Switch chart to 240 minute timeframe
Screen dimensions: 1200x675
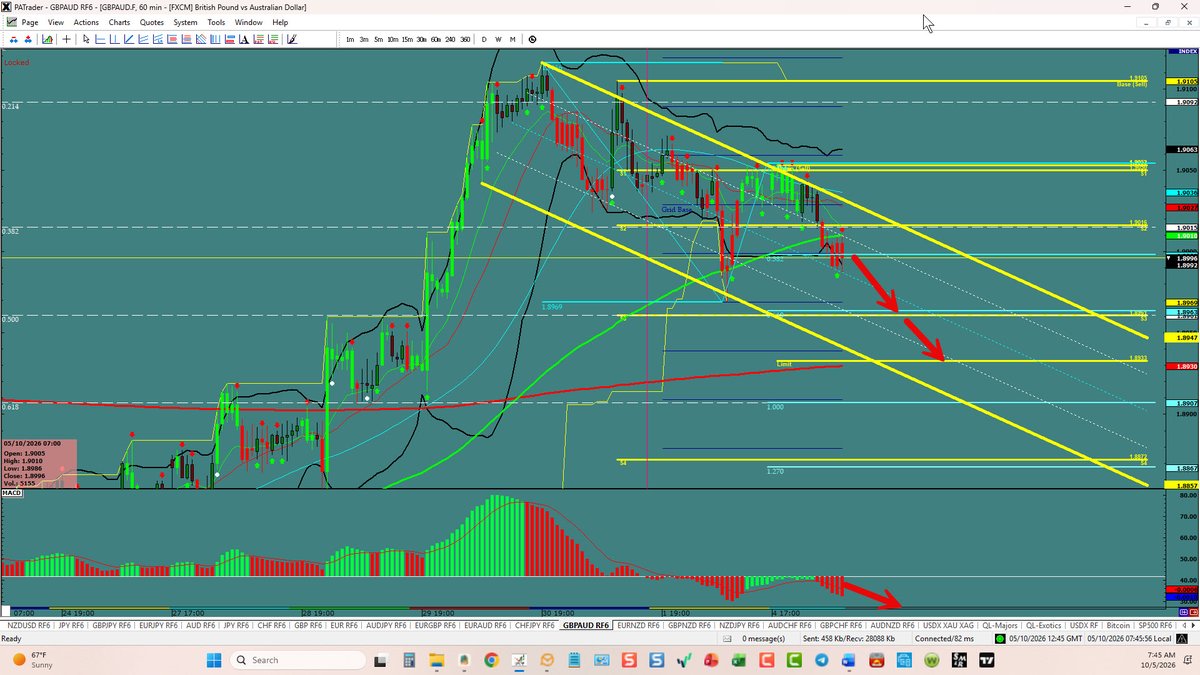click(x=450, y=39)
